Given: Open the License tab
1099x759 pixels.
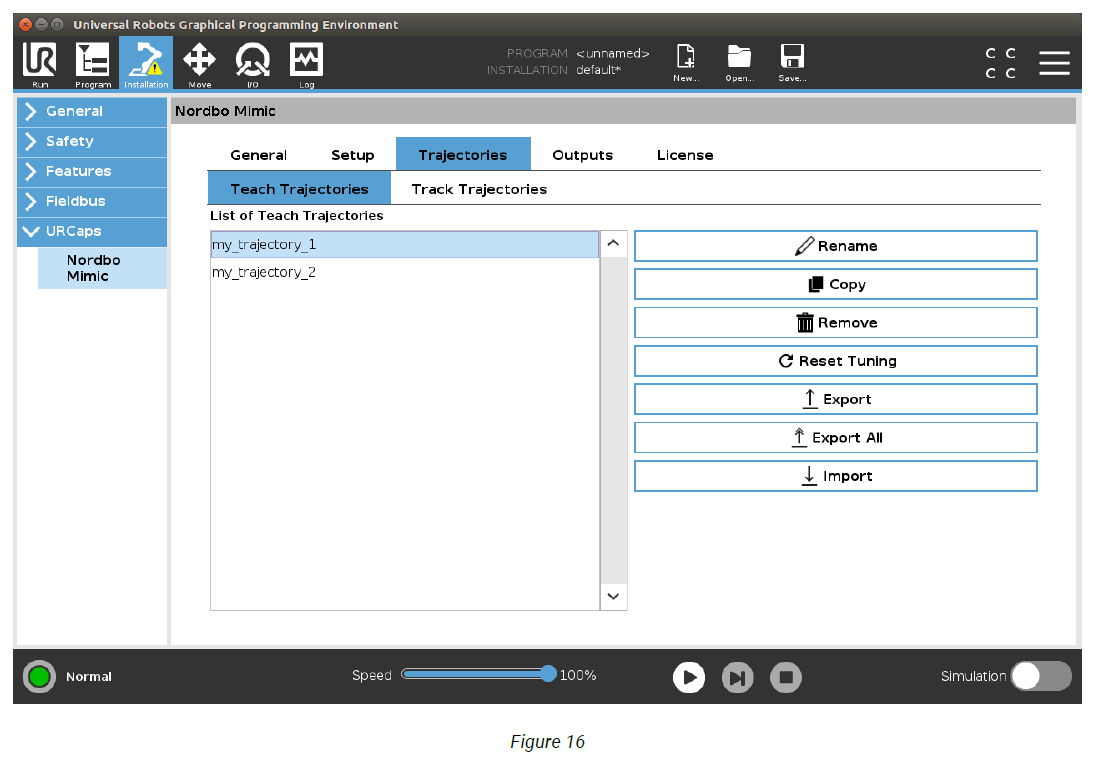Looking at the screenshot, I should coord(685,155).
